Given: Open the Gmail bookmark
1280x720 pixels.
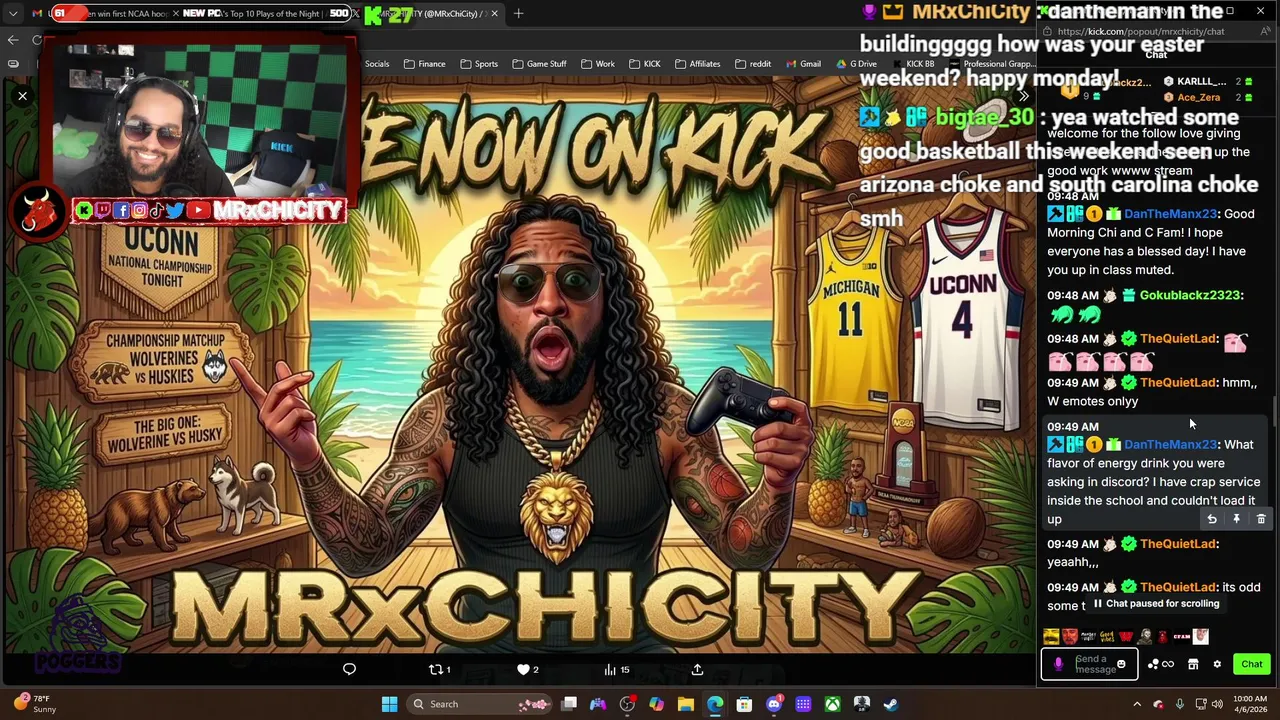Looking at the screenshot, I should click(x=803, y=64).
